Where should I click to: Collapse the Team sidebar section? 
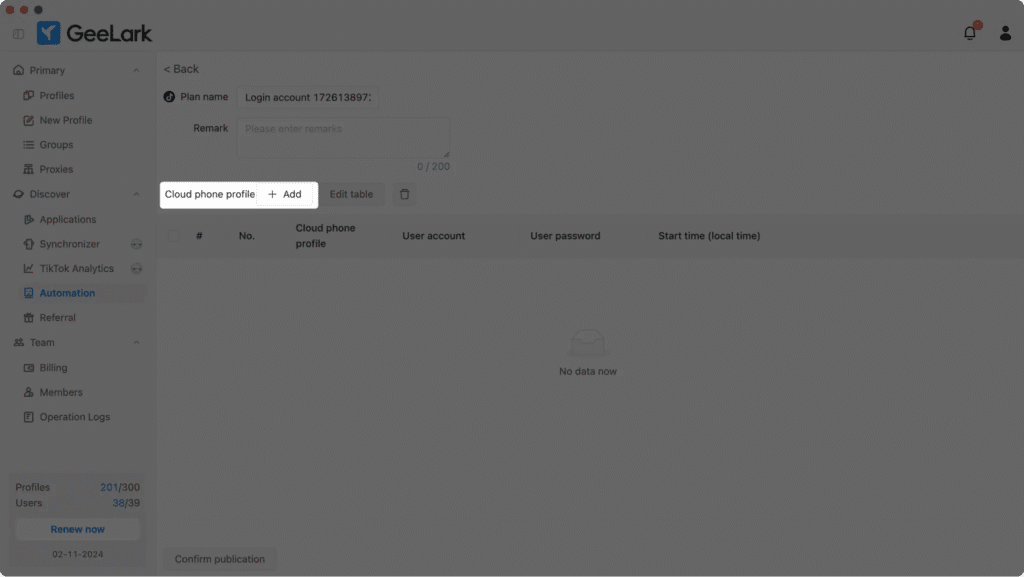coord(136,342)
